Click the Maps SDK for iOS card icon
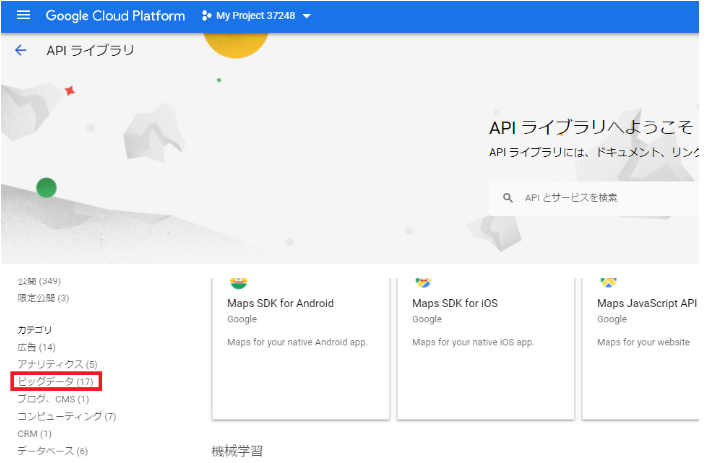Viewport: 707px width, 463px height. coord(424,282)
